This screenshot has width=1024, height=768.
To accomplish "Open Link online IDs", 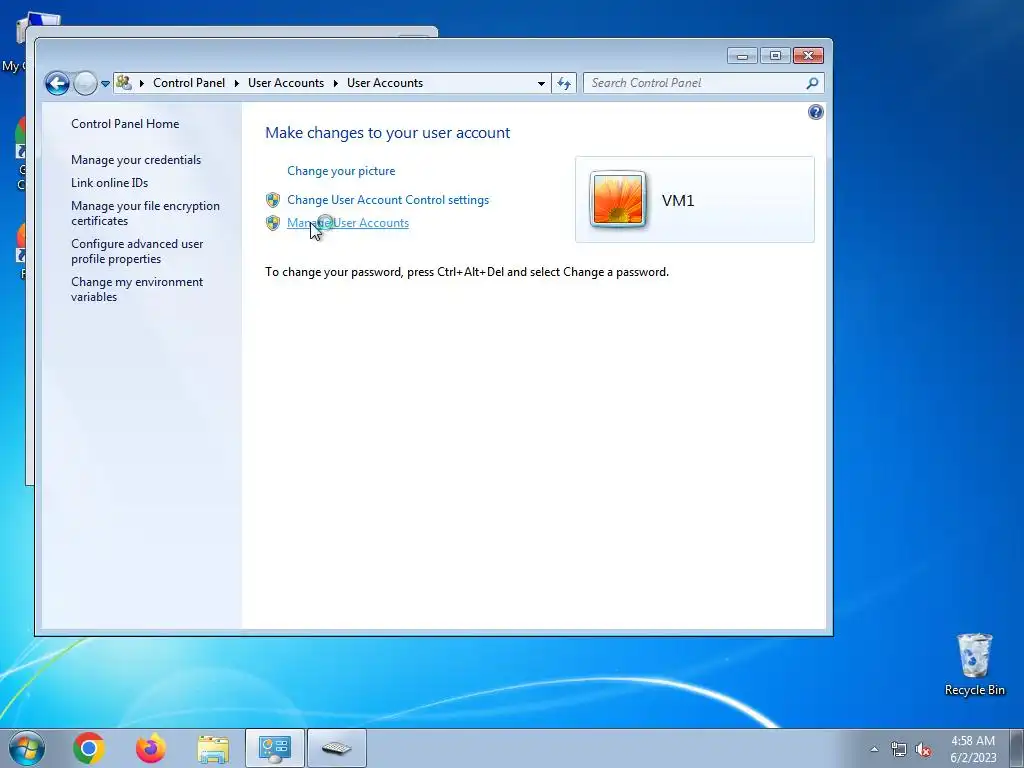I will coord(110,183).
